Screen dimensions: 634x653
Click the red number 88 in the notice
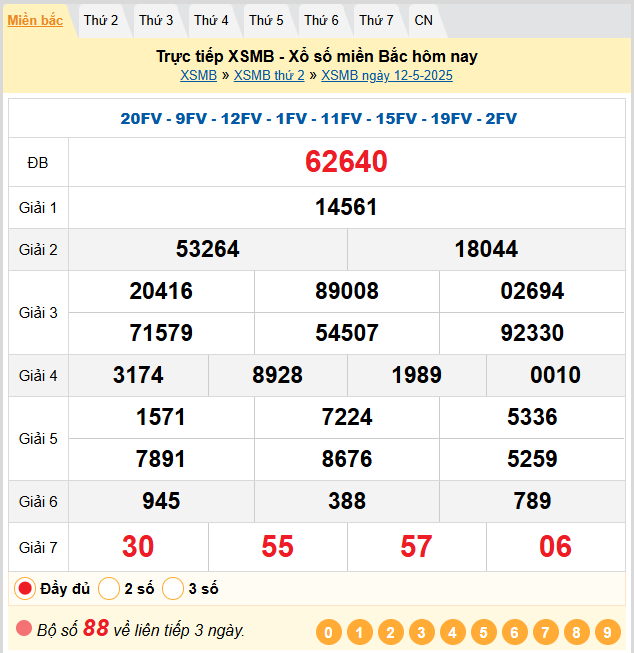tap(96, 628)
